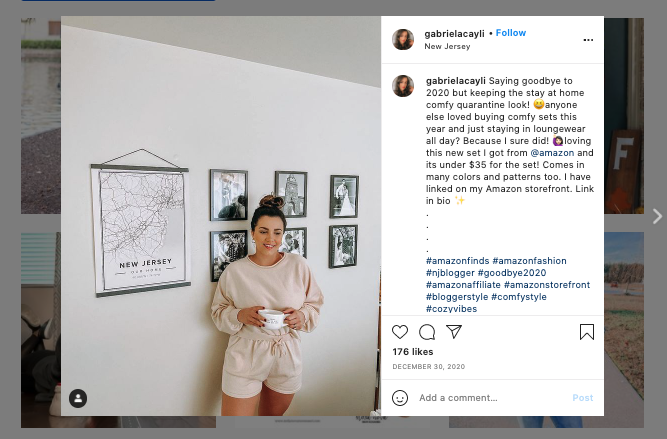Like the post with the heart icon
667x439 pixels.
(400, 332)
